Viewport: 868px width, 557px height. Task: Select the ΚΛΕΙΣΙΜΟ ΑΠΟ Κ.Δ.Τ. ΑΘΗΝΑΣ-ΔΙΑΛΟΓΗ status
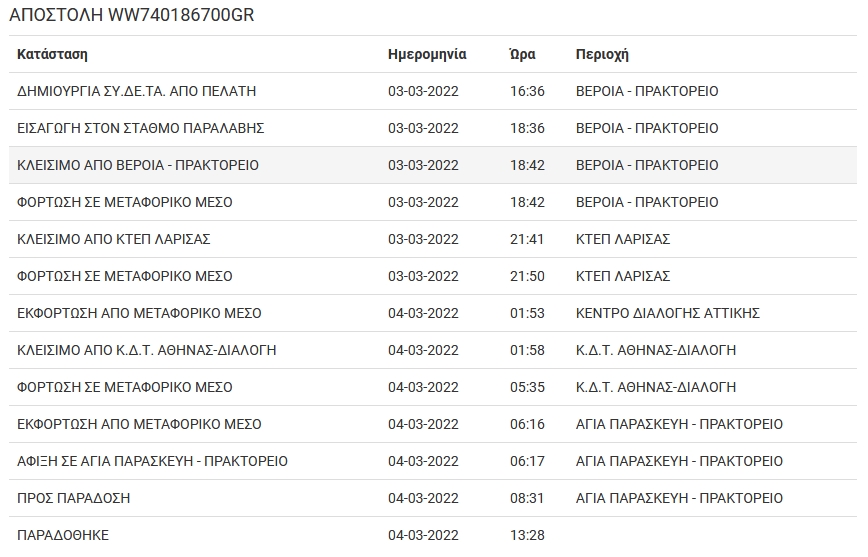(x=147, y=350)
